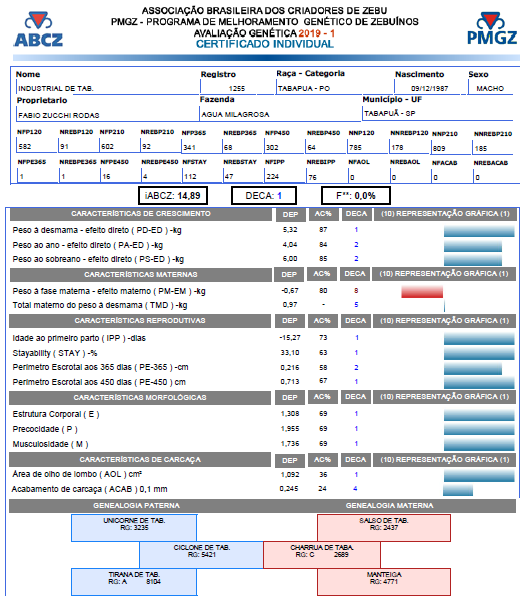
Task: Click the red bar for Peso à fase materna
Action: (422, 292)
